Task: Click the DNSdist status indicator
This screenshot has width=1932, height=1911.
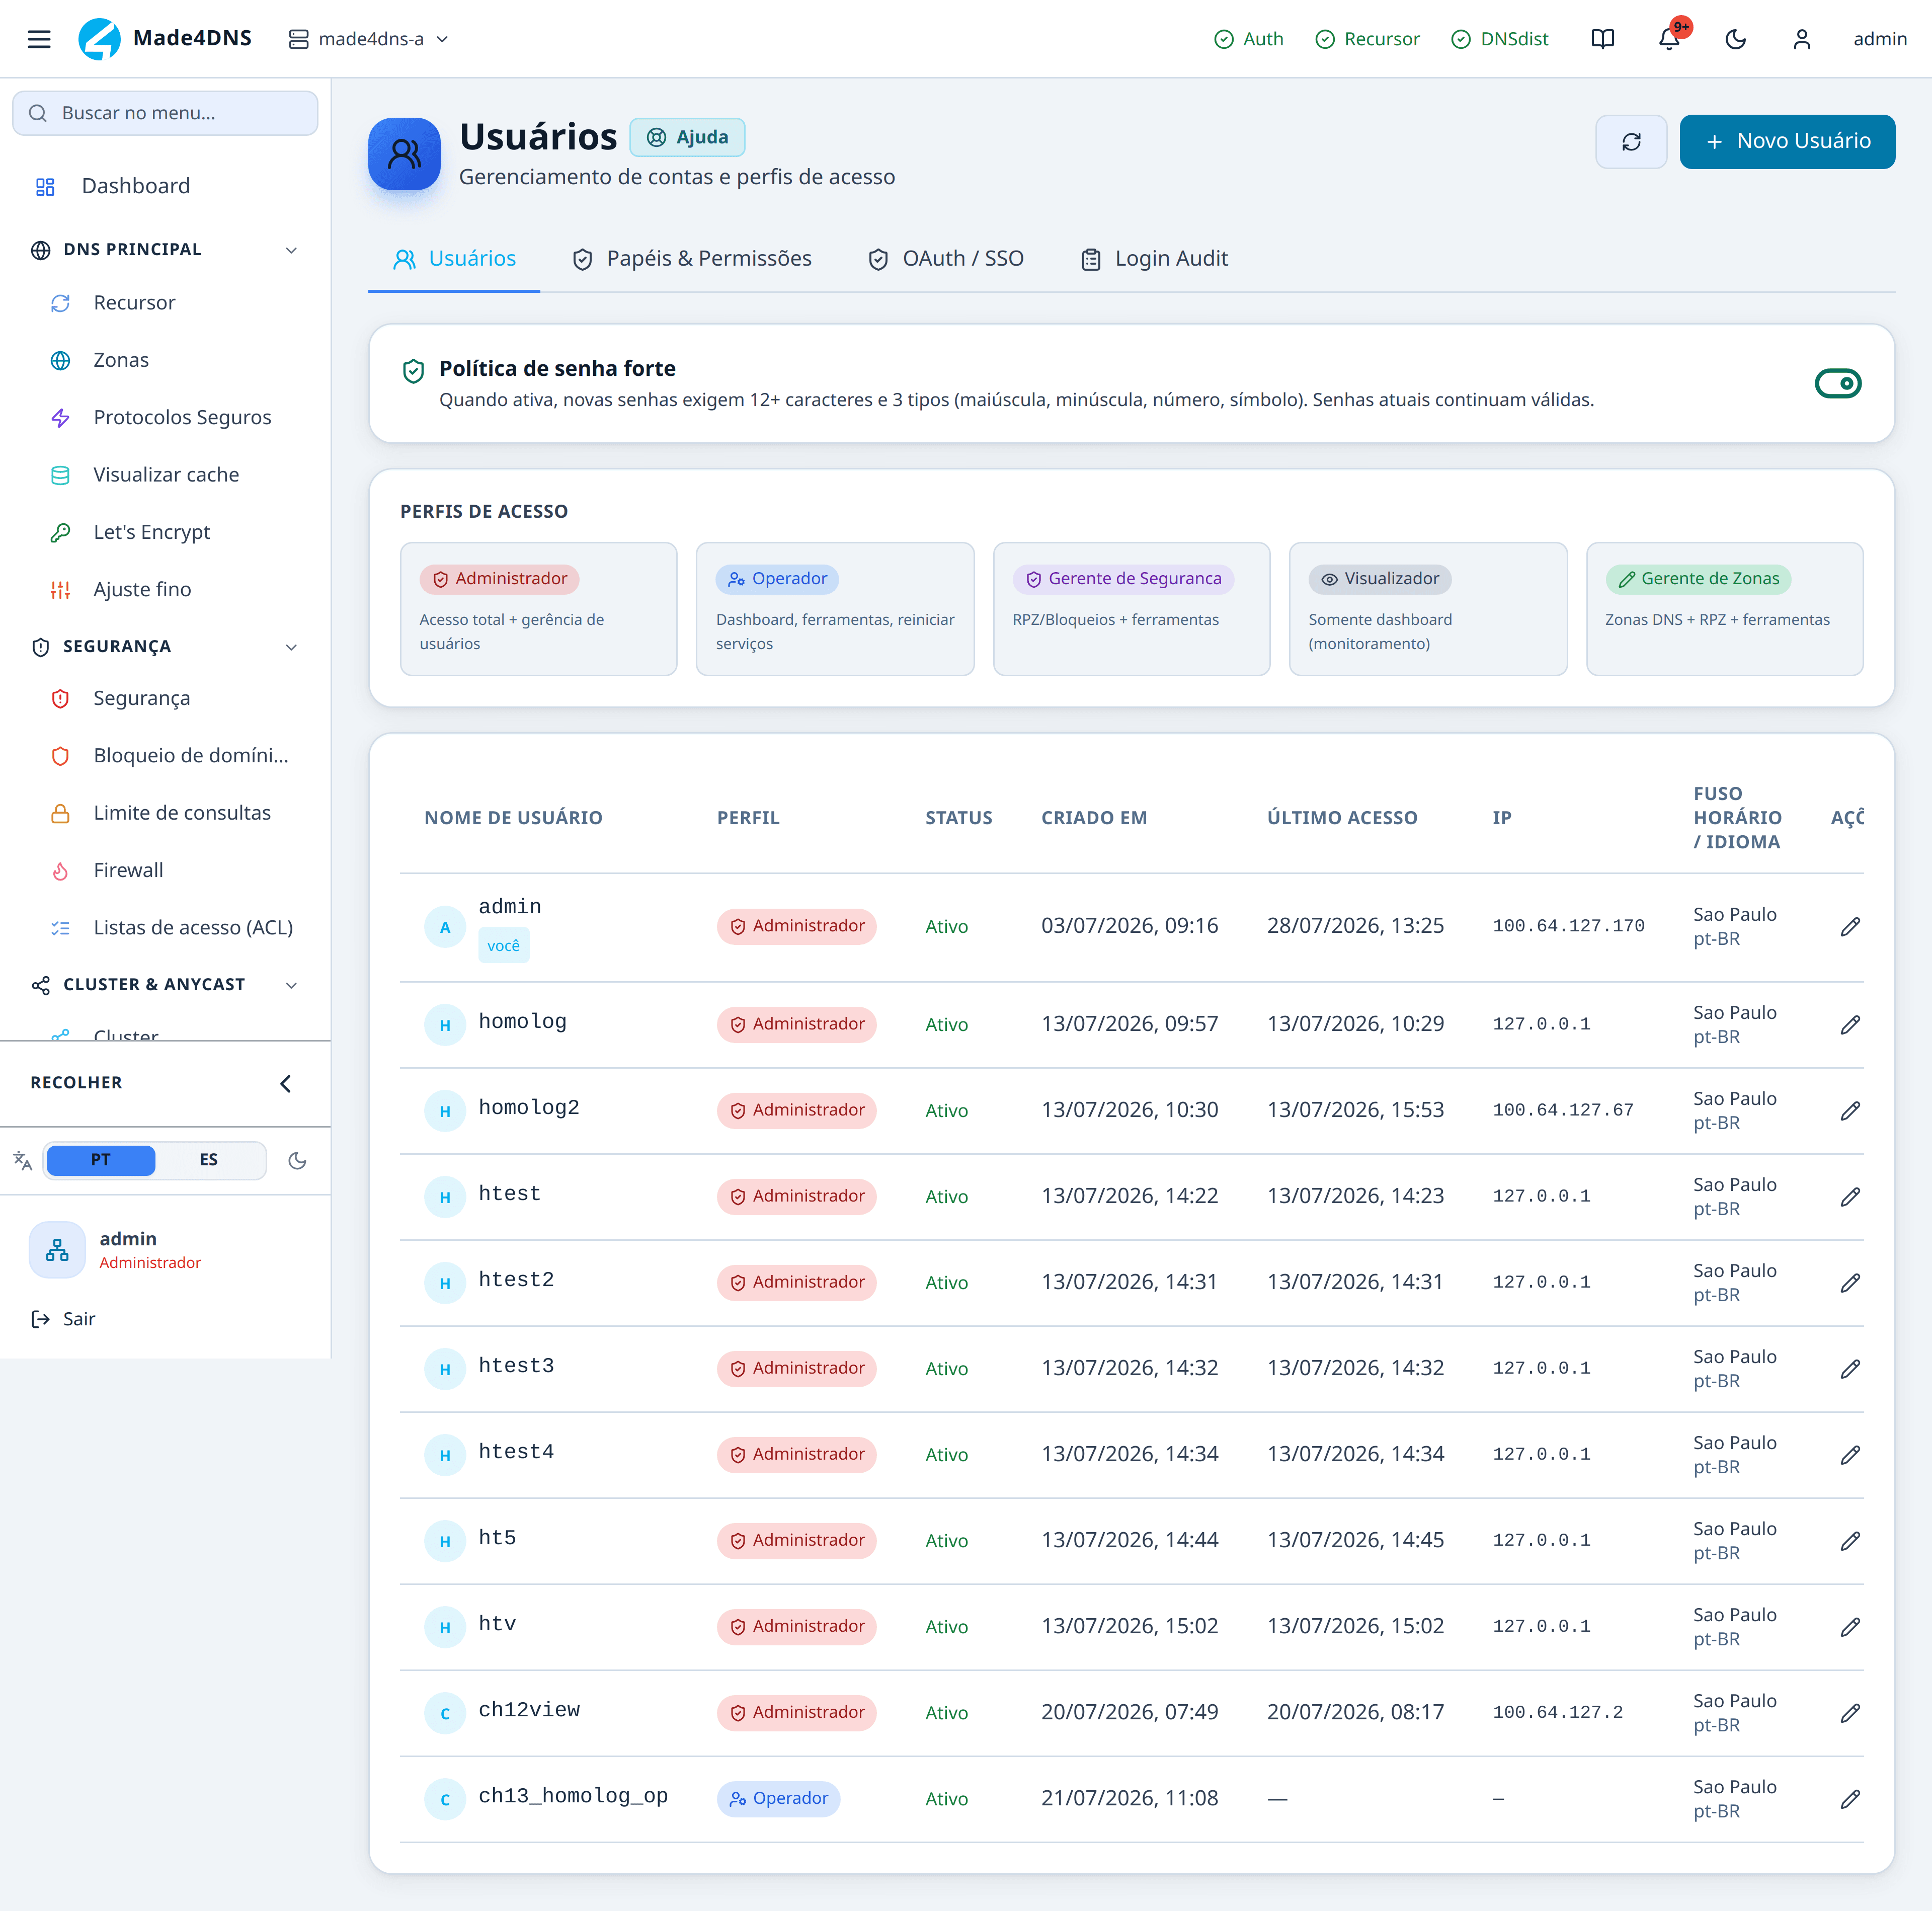Action: coord(1499,39)
